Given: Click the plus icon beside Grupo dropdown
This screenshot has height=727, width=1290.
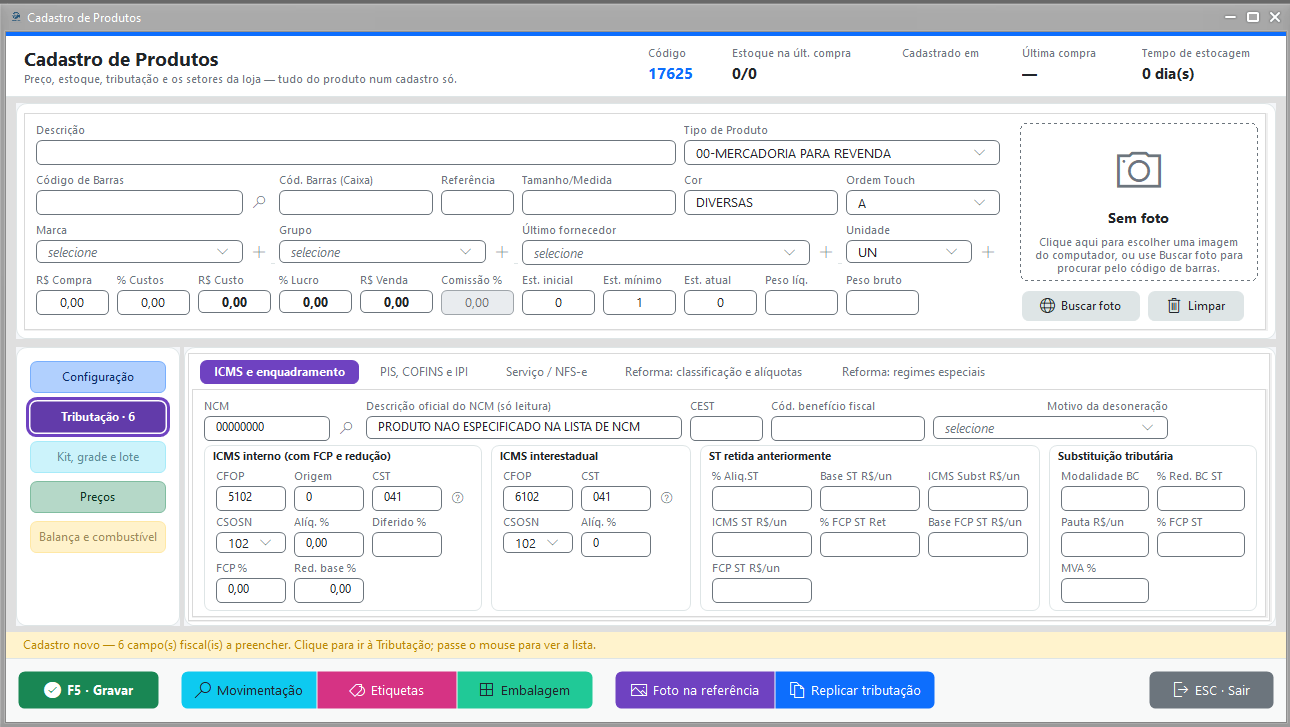Looking at the screenshot, I should pos(502,252).
